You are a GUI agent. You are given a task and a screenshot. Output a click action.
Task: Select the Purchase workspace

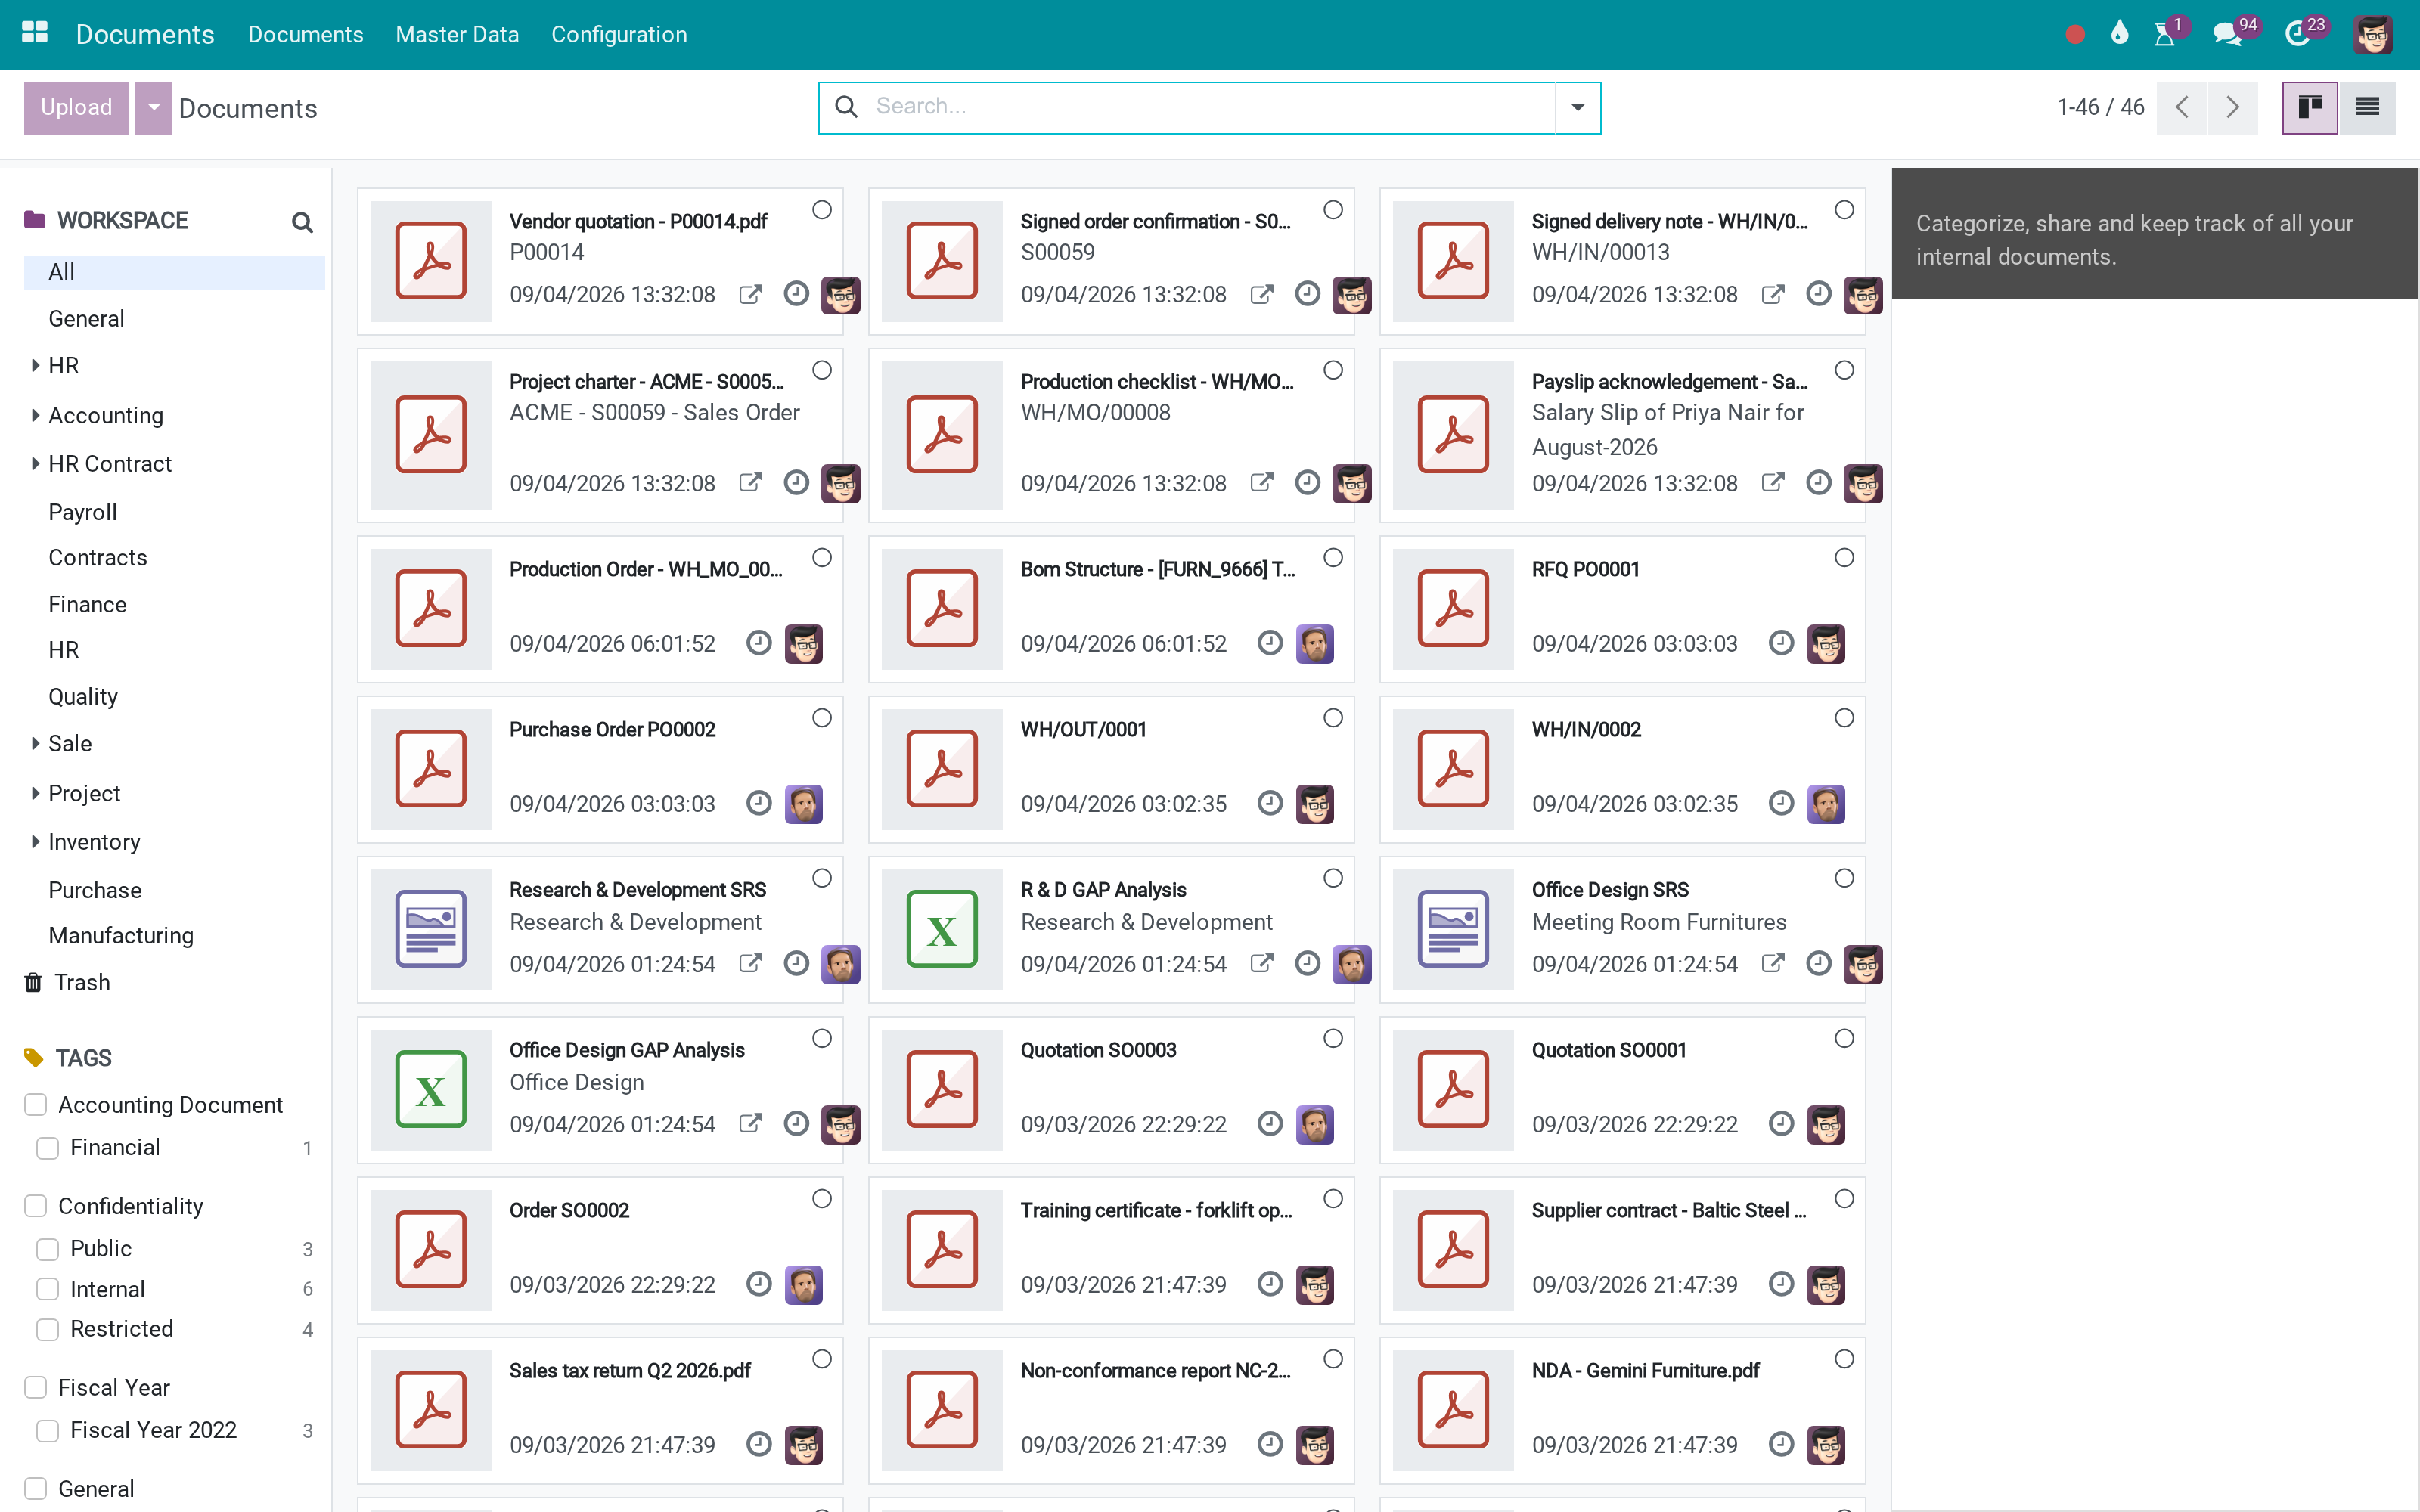click(x=95, y=890)
